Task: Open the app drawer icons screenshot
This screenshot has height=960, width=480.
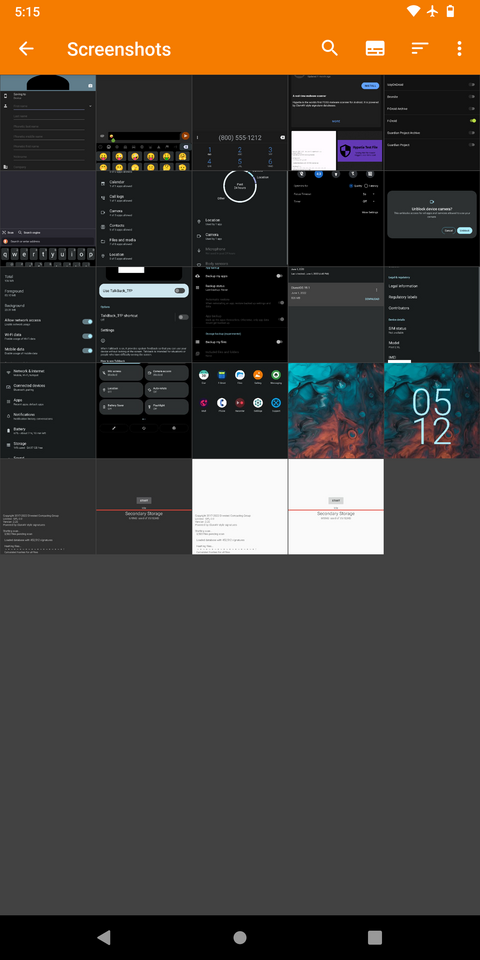Action: (x=240, y=410)
